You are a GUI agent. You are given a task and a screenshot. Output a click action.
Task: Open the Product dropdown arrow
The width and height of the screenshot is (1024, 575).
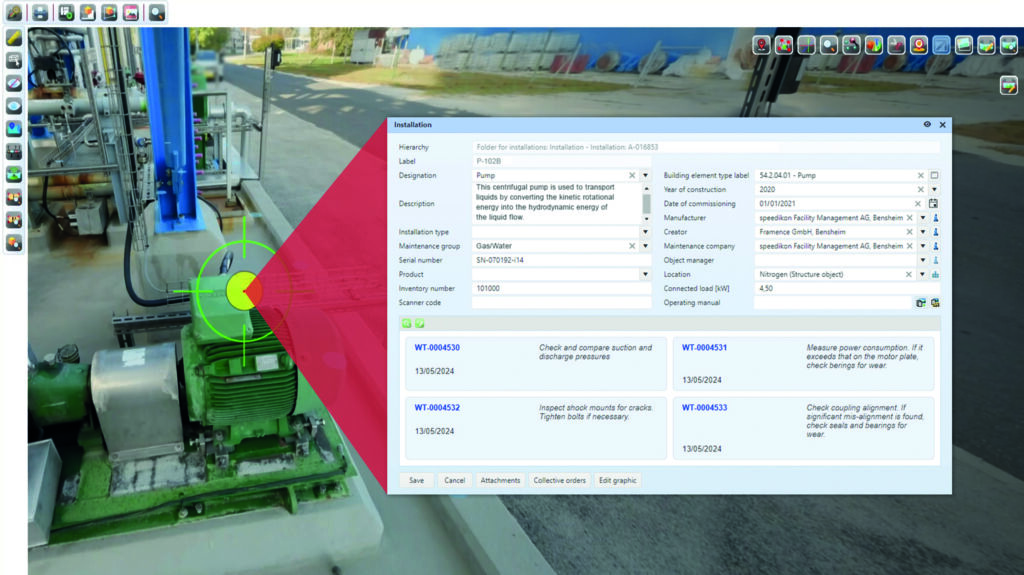point(645,274)
